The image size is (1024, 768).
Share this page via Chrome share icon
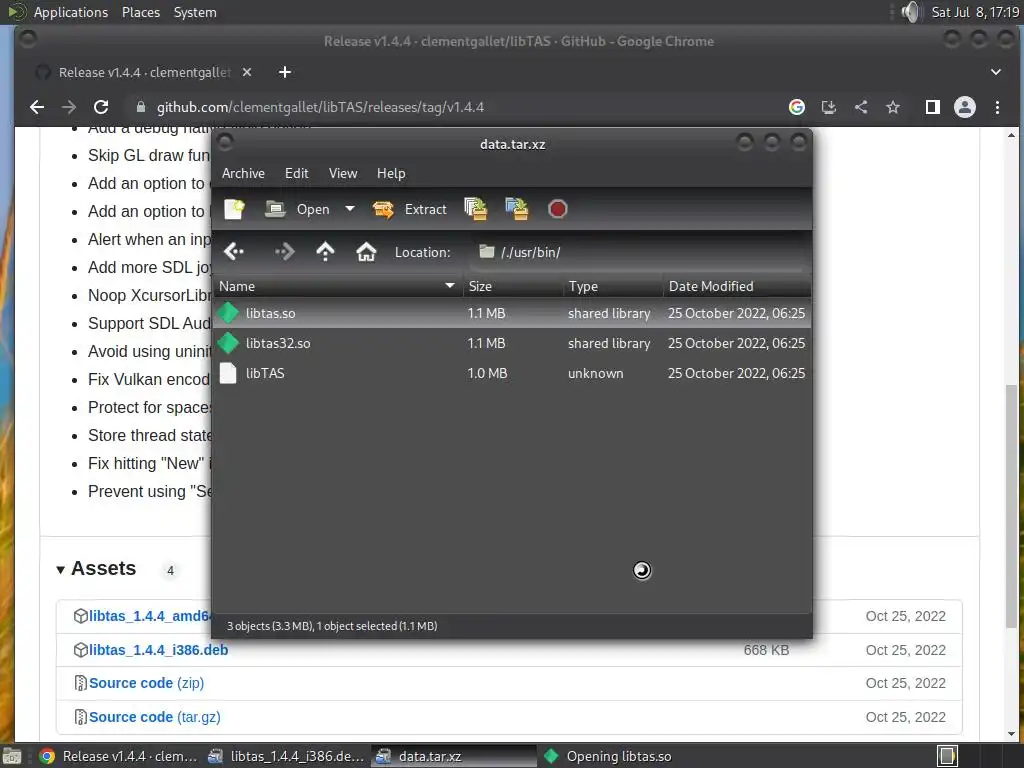coord(861,107)
